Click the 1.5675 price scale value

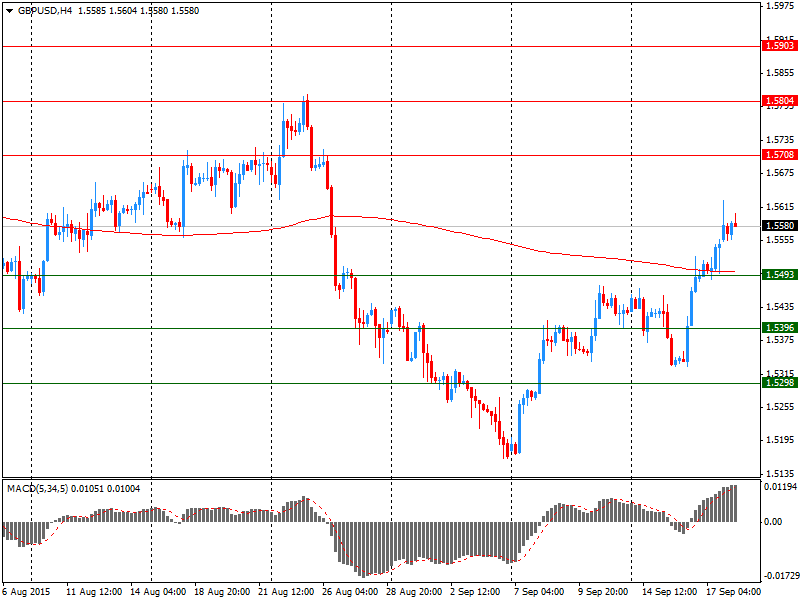780,173
